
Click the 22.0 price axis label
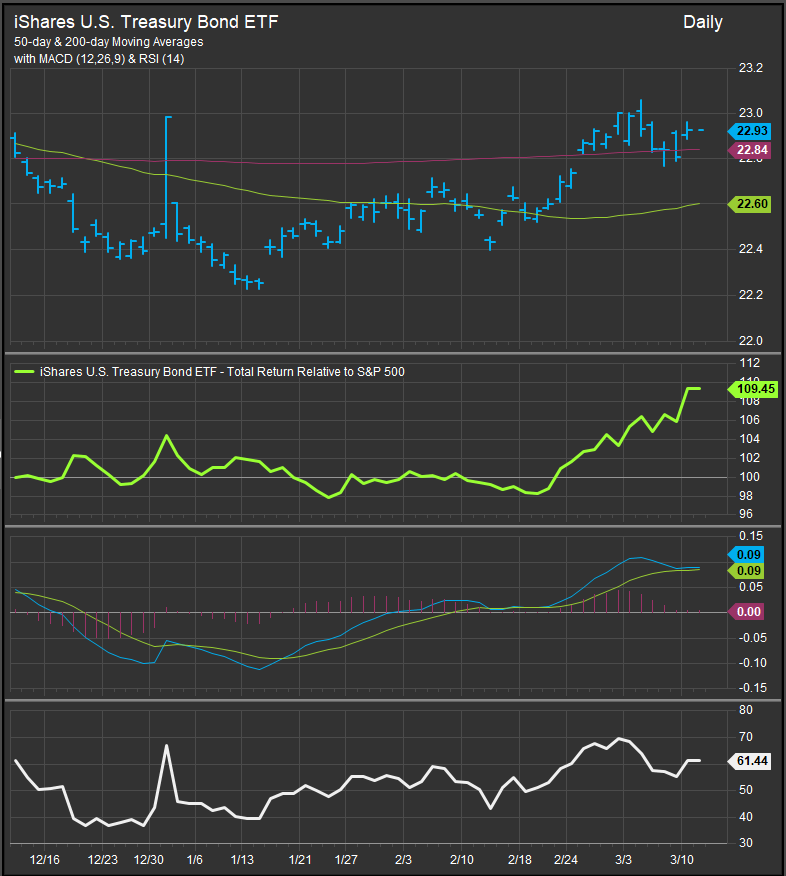click(751, 341)
